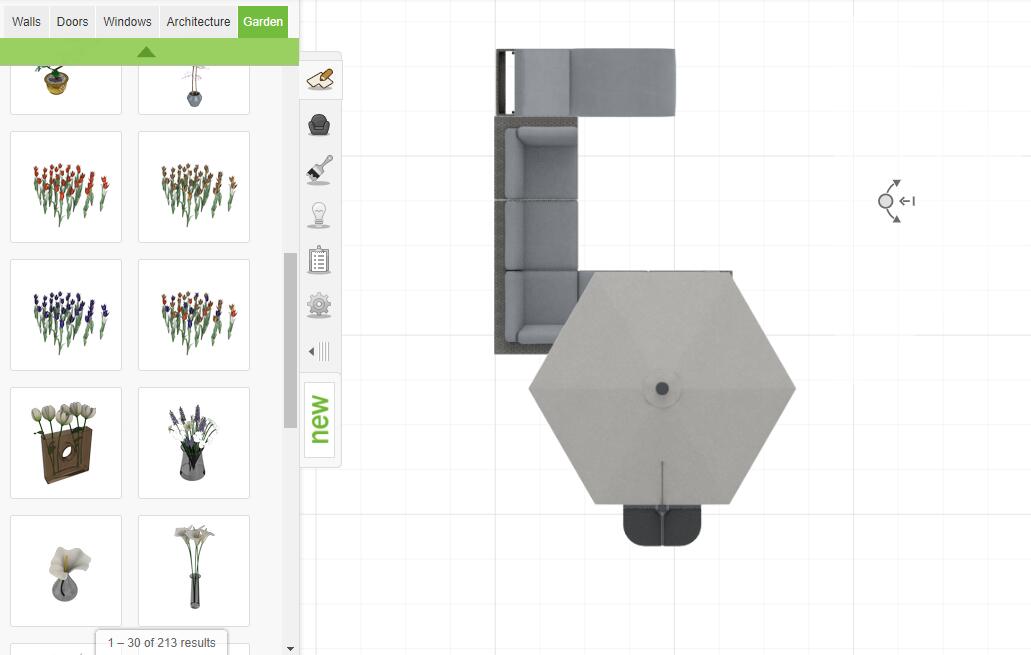Pick the potted plant in gold pot
Viewport: 1031px width, 655px height.
coord(66,89)
